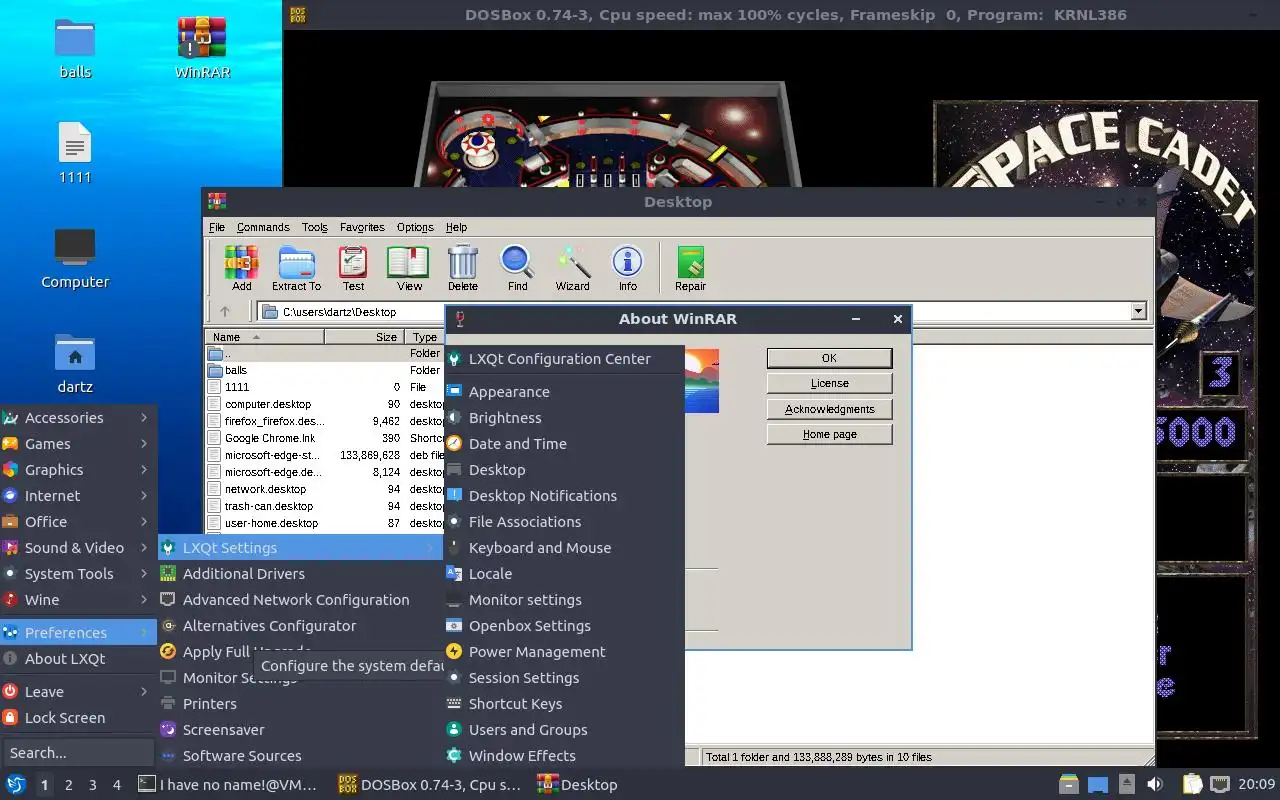Select microsoft-edge-st... row in file list
Screen dimensions: 1280x800
(x=324, y=455)
